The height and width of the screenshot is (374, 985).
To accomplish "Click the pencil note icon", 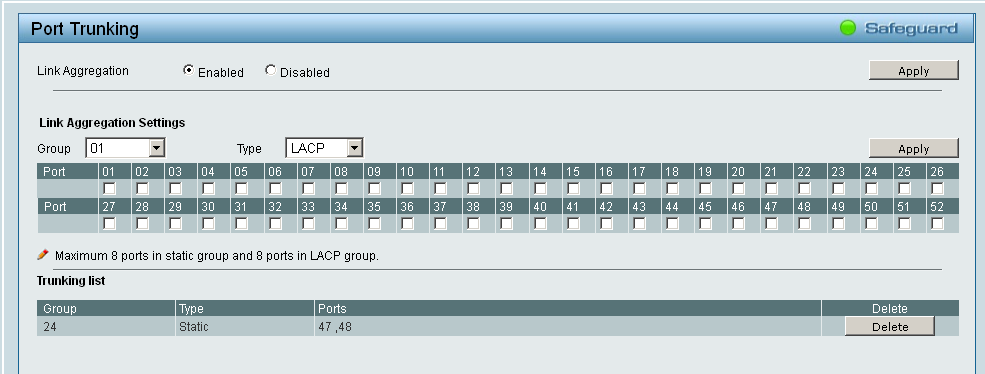I will click(x=43, y=255).
